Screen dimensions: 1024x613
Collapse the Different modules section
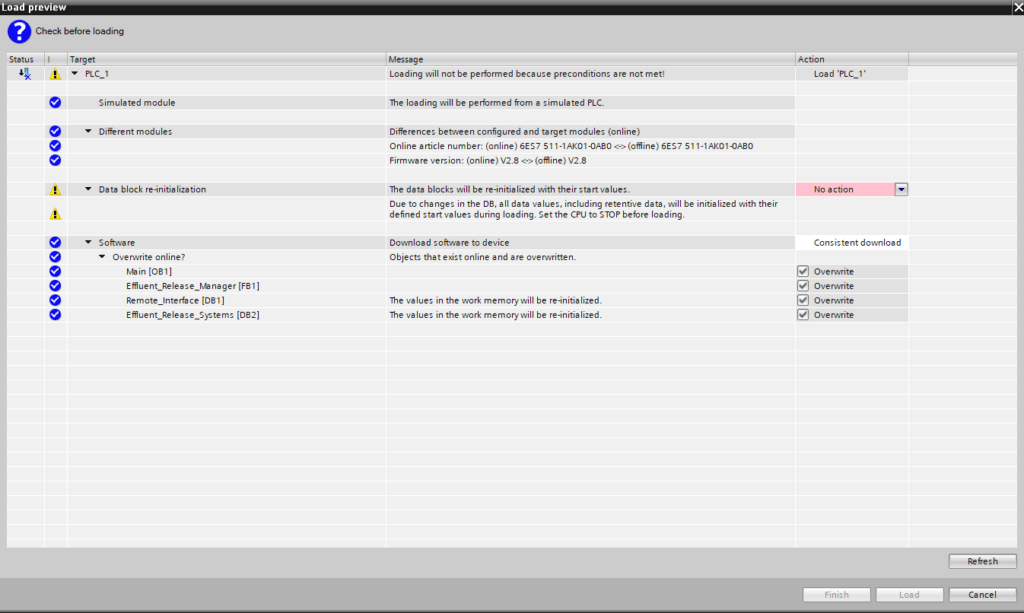tap(88, 131)
